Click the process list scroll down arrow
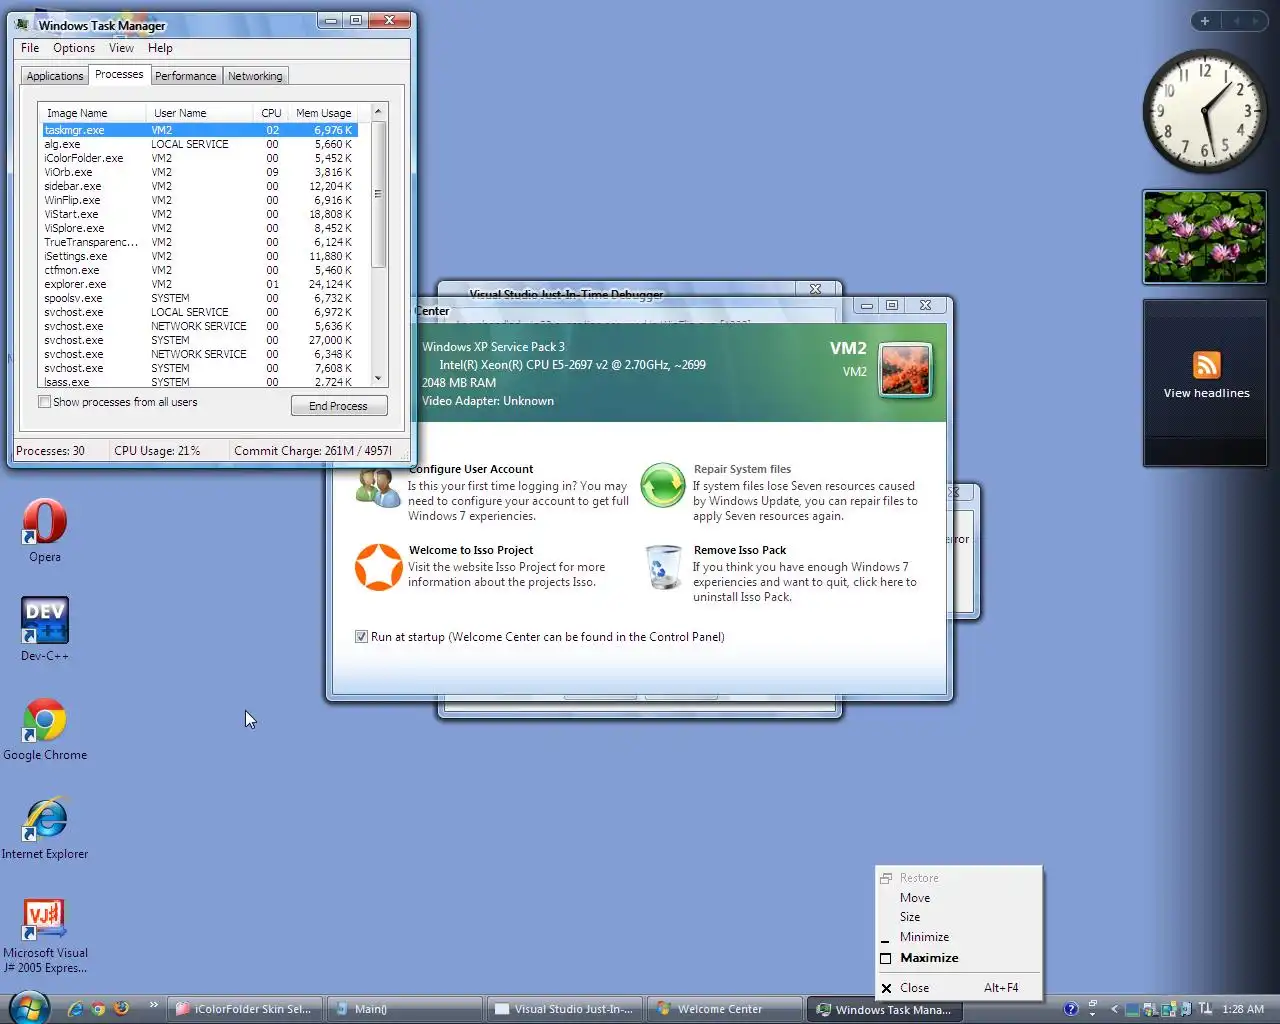This screenshot has width=1280, height=1024. tap(378, 379)
